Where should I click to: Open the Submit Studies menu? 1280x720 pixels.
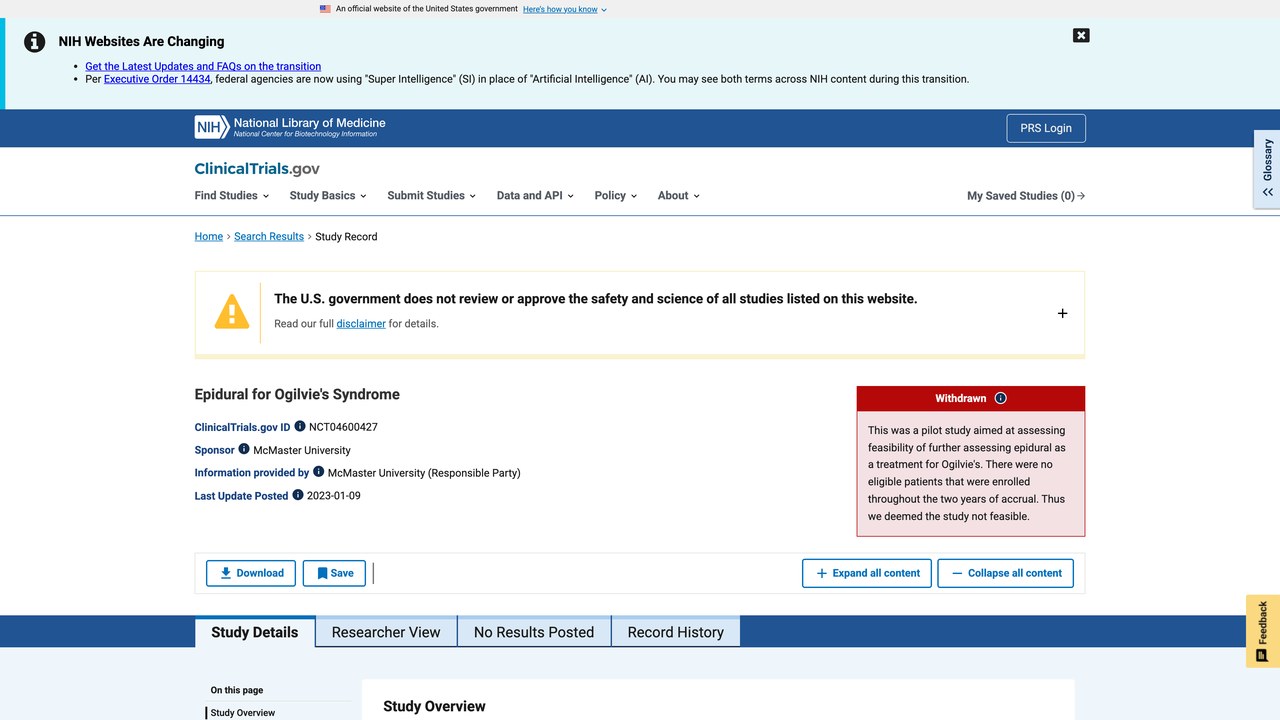[432, 196]
